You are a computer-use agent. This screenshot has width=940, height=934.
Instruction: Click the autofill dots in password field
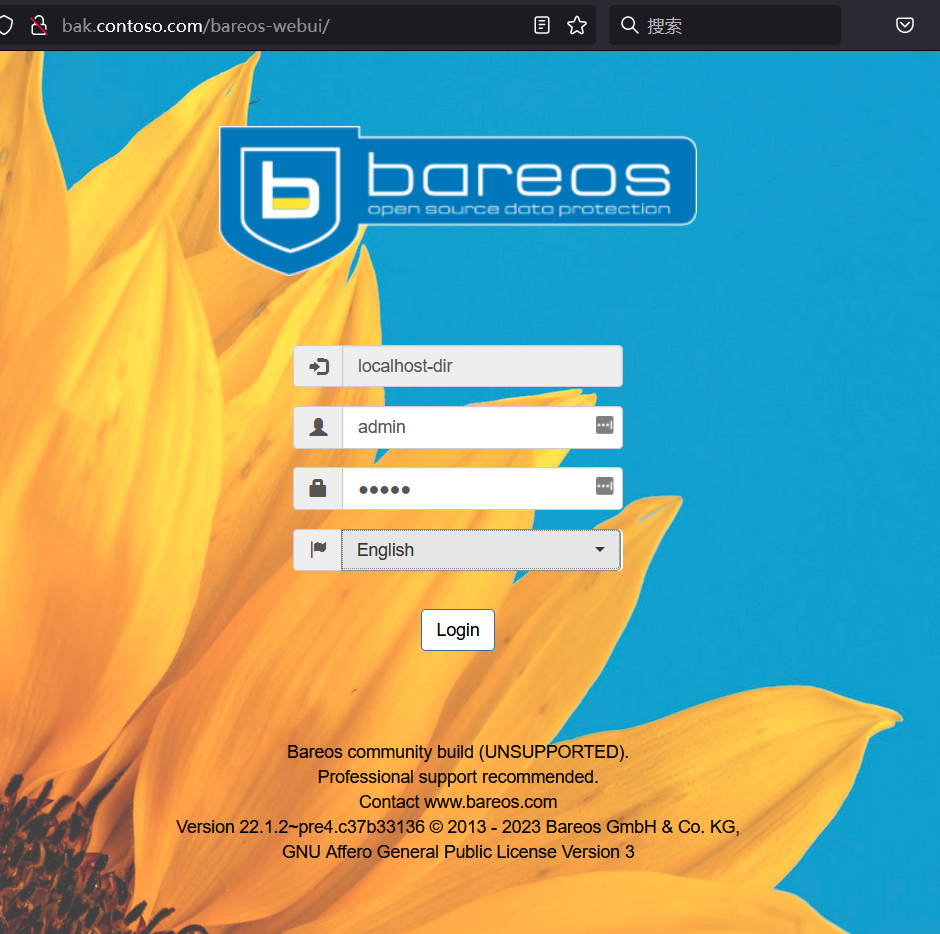[x=604, y=486]
